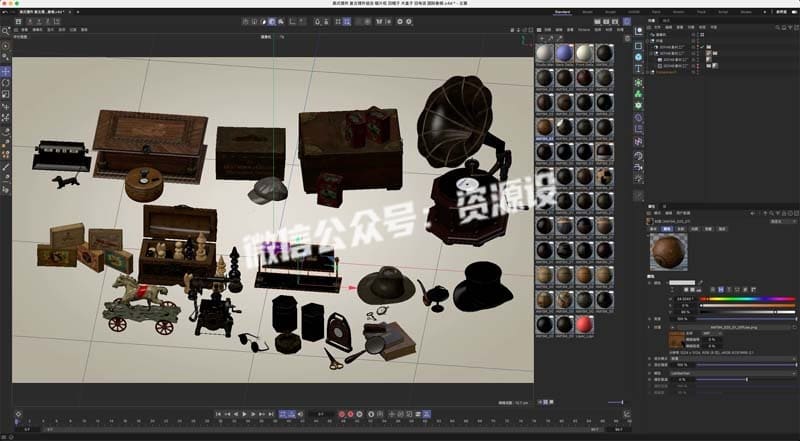Image resolution: width=800 pixels, height=441 pixels.
Task: Switch to the Model layout tab
Action: tap(587, 12)
